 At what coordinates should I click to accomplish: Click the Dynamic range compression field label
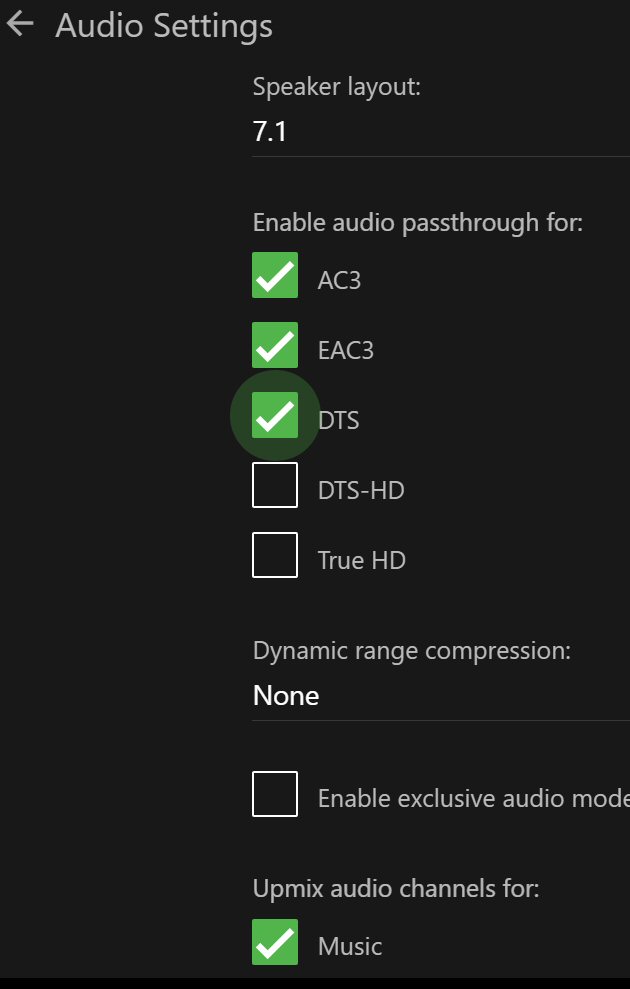point(412,651)
